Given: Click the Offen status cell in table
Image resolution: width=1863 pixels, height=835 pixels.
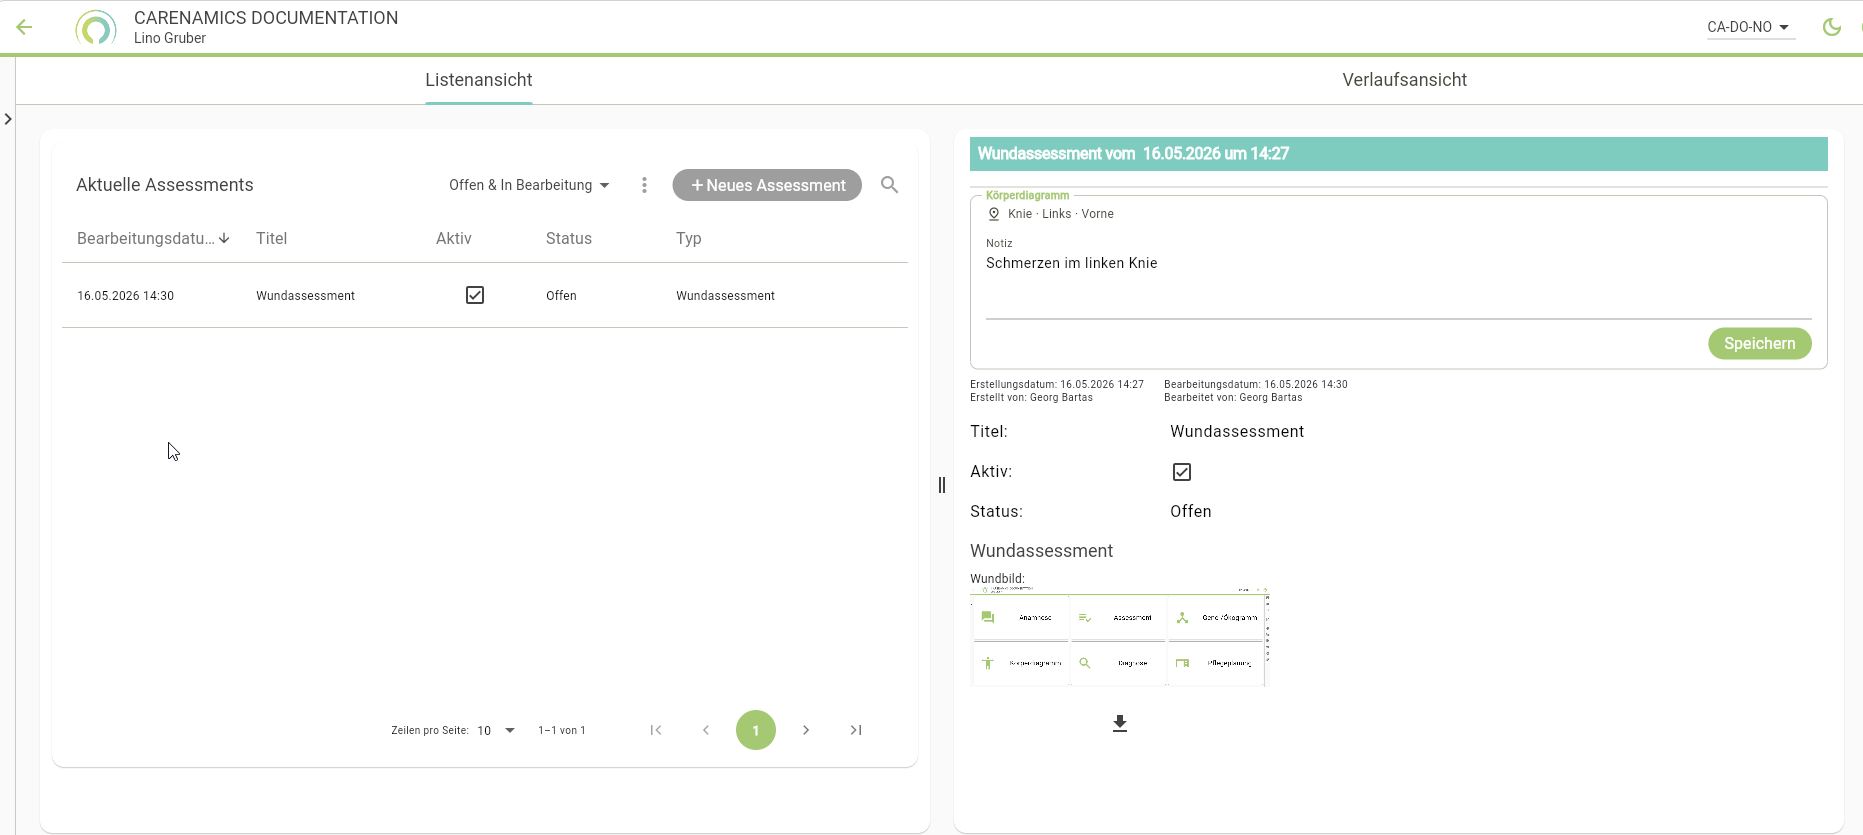Looking at the screenshot, I should click(561, 296).
